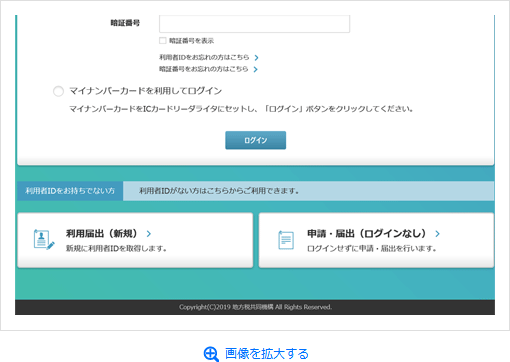Image resolution: width=510 pixels, height=362 pixels.
Task: Click chevron beside 暗証番号をお忘れの方 link
Action: (x=255, y=69)
